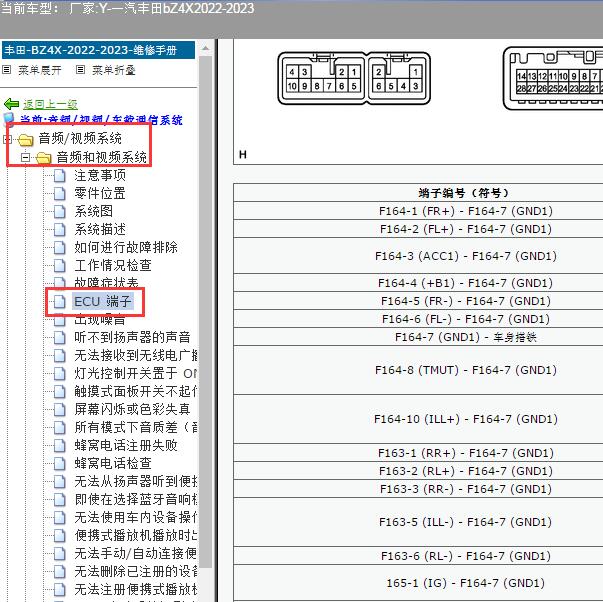Open the 灯光控制开关置于 ON entry
Screen dimensions: 603x602
[x=136, y=374]
